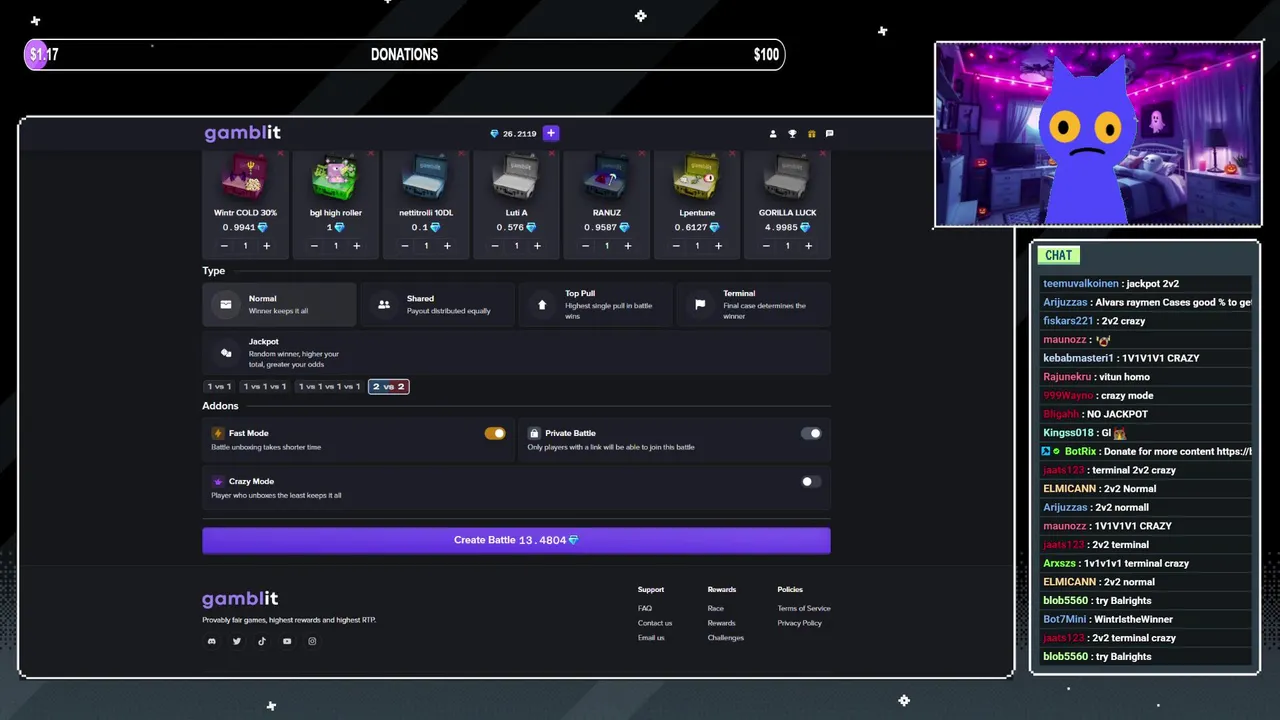Increase quantity of Lpentune case
The image size is (1280, 720).
(x=718, y=246)
